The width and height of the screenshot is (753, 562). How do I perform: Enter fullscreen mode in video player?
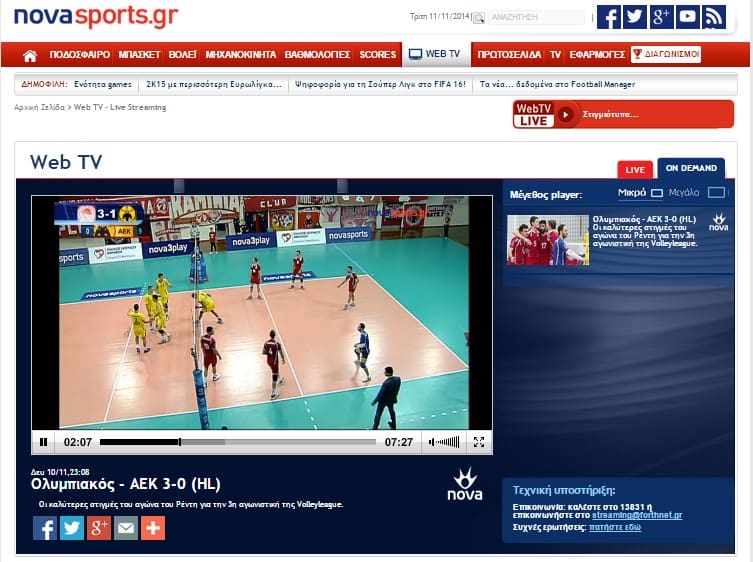click(479, 441)
